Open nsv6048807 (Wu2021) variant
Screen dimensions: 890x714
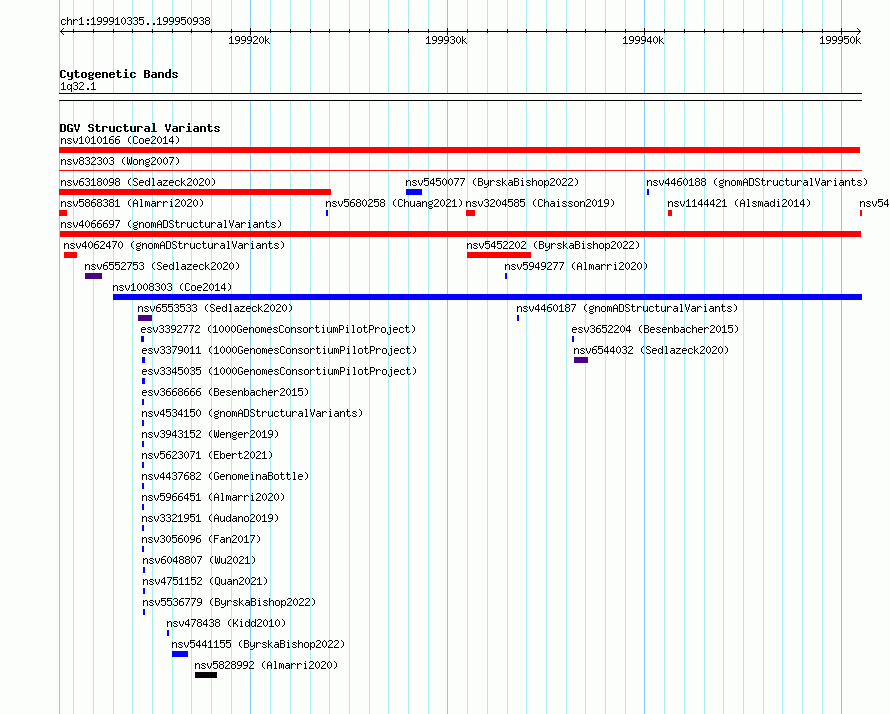pyautogui.click(x=199, y=560)
